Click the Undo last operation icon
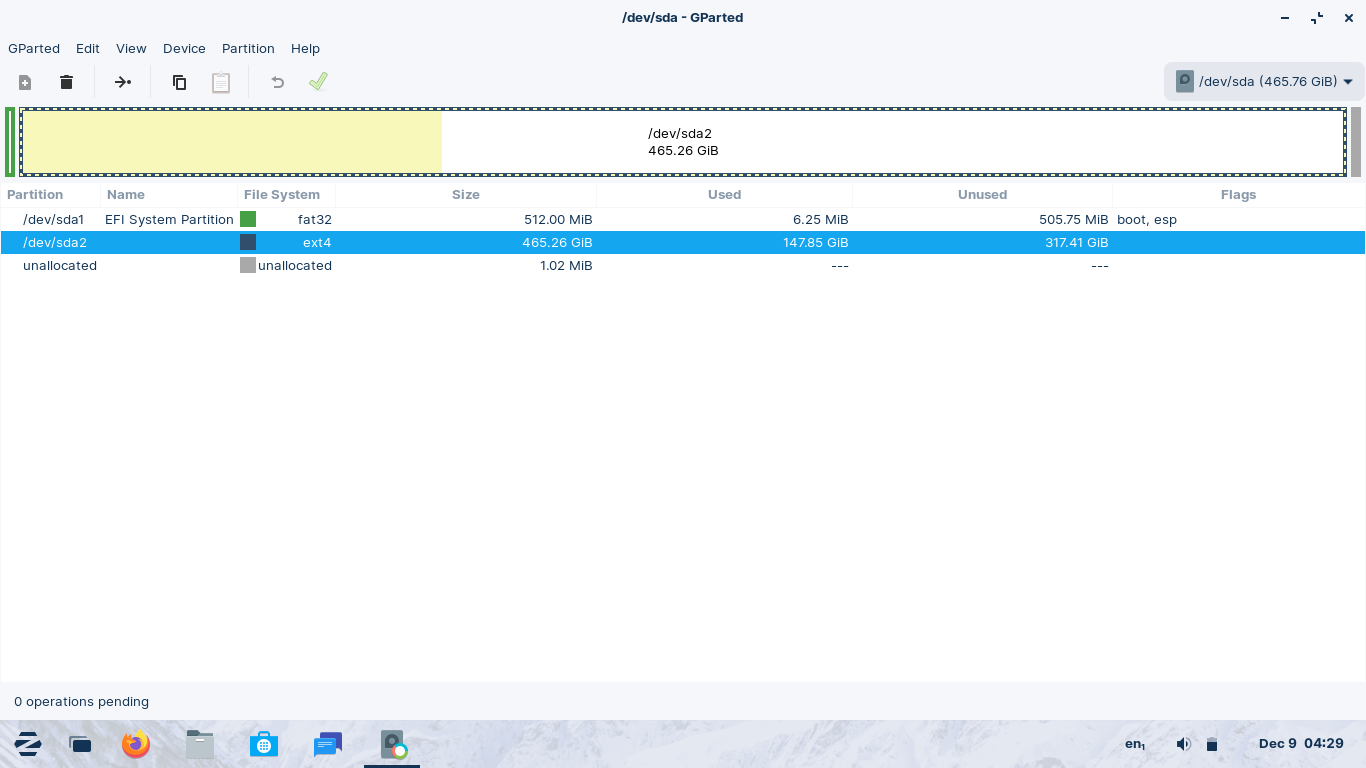Image resolution: width=1366 pixels, height=768 pixels. tap(278, 82)
